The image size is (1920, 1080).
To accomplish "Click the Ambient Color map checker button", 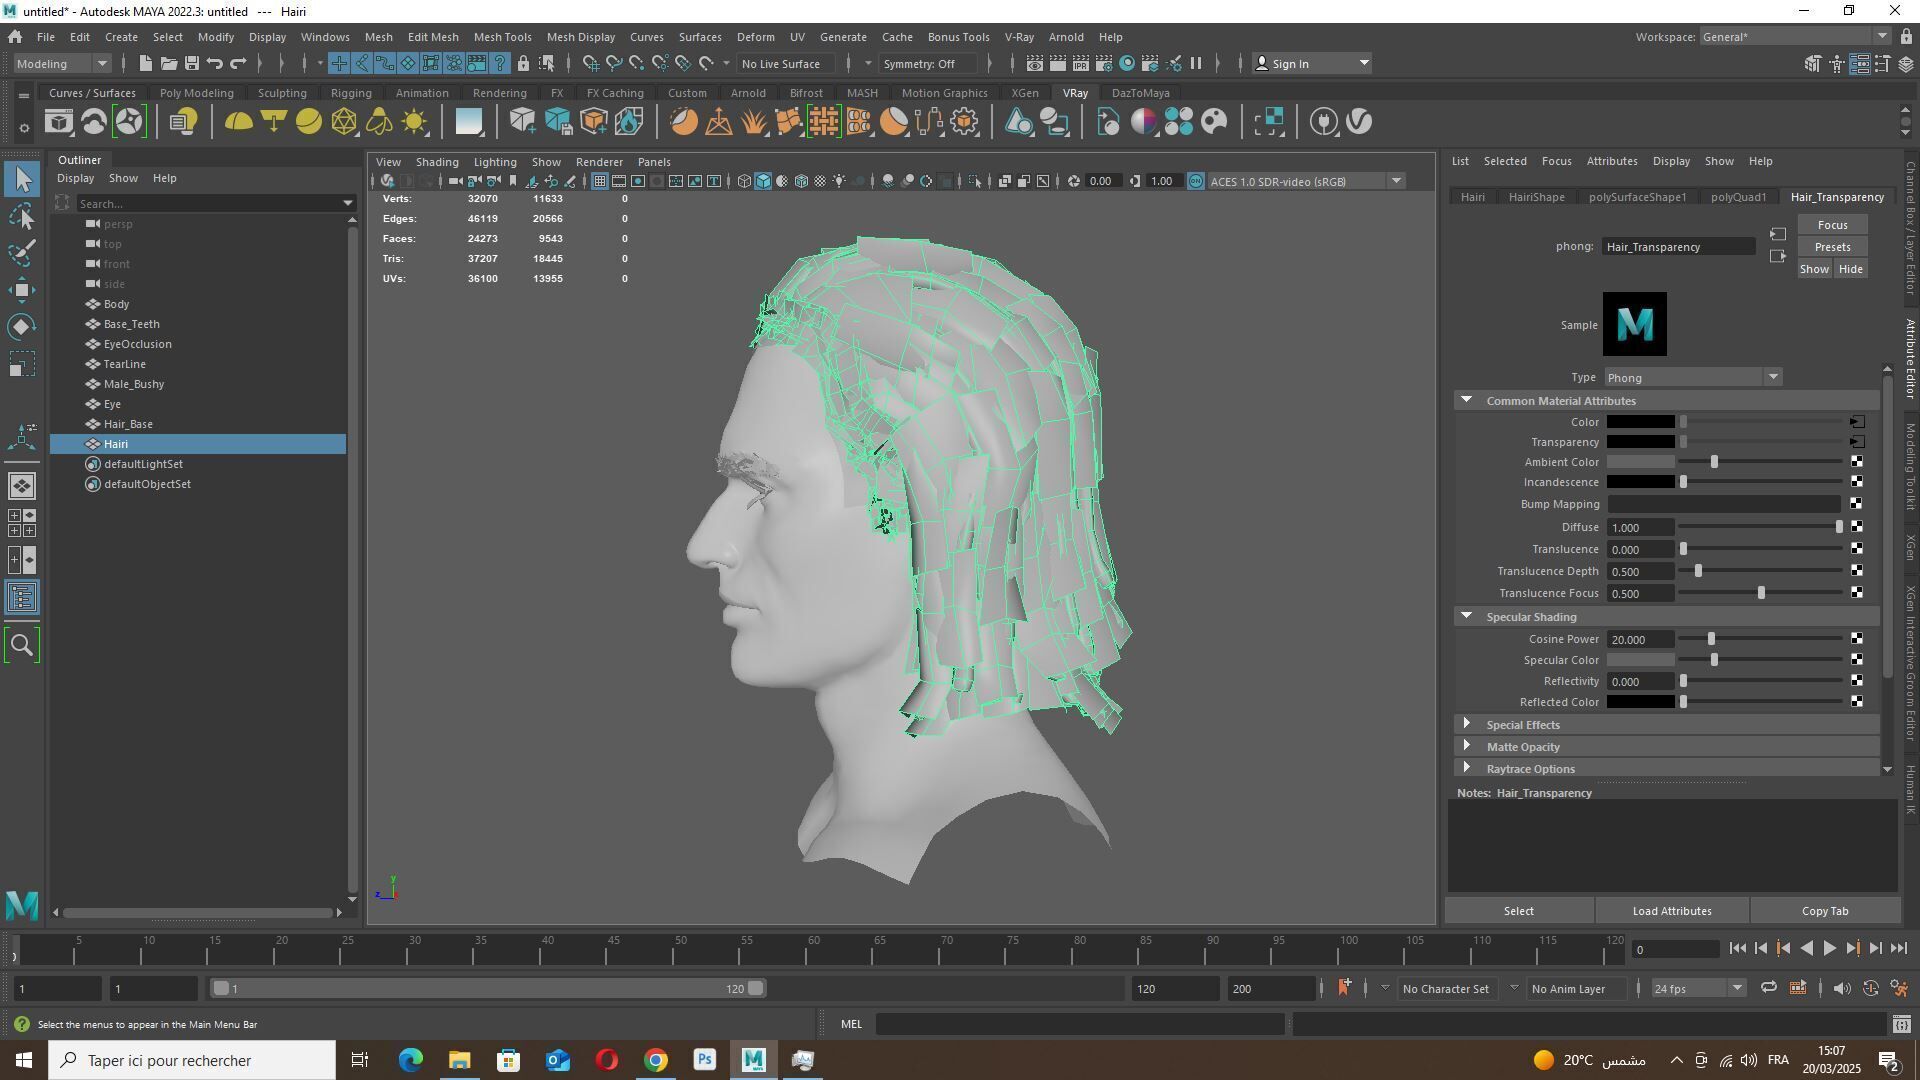I will [1857, 462].
